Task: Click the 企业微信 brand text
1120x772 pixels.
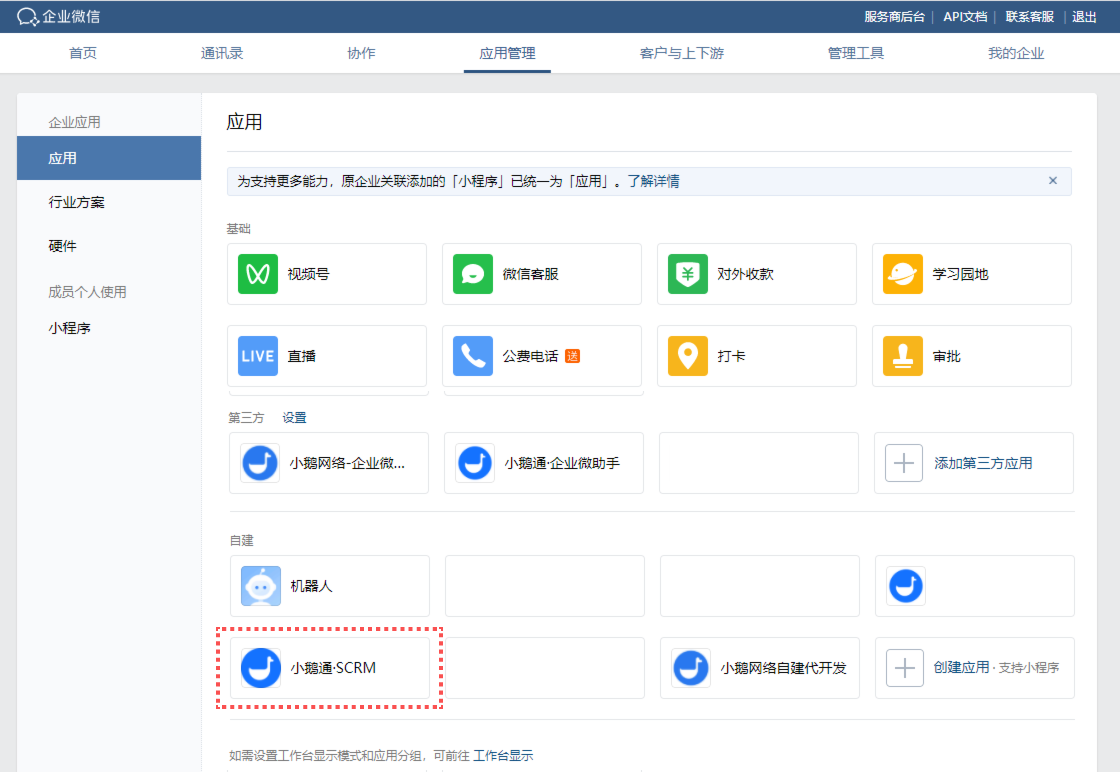Action: pyautogui.click(x=71, y=16)
